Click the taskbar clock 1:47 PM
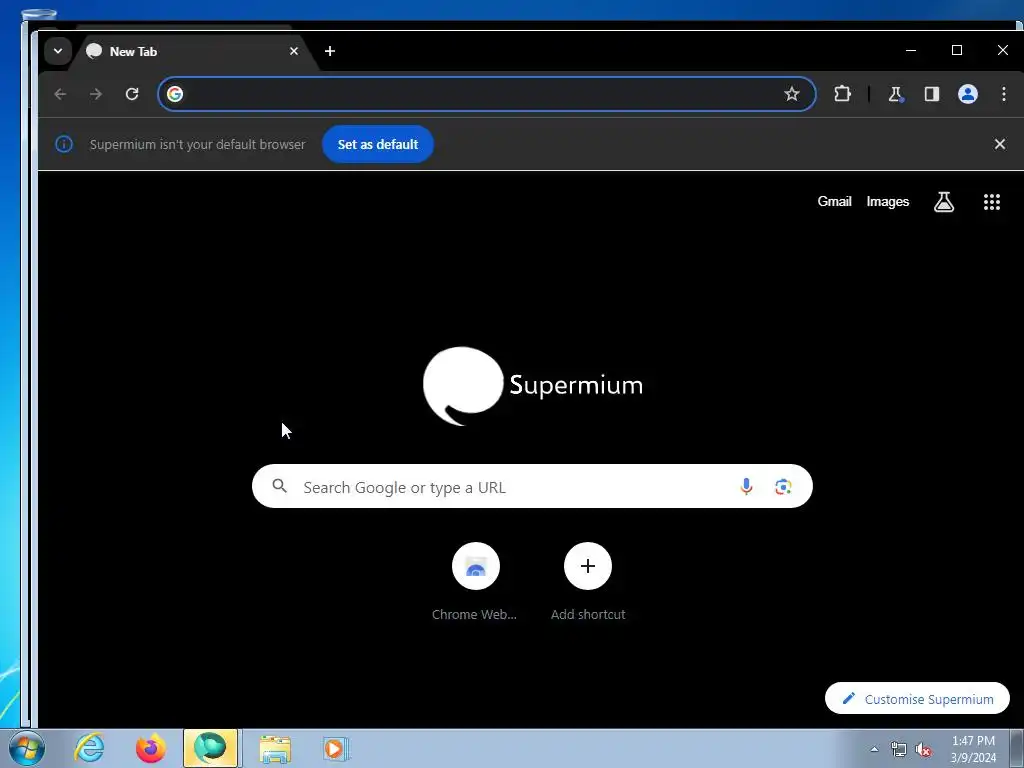Screen dimensions: 1024x768 [x=973, y=749]
